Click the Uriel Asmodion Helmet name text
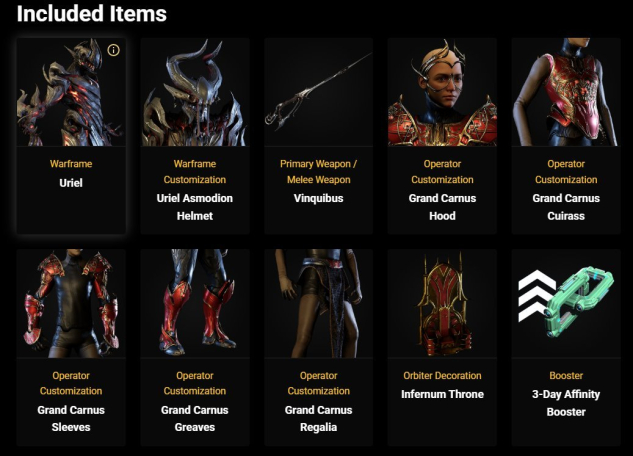Image resolution: width=633 pixels, height=456 pixels. tap(195, 207)
